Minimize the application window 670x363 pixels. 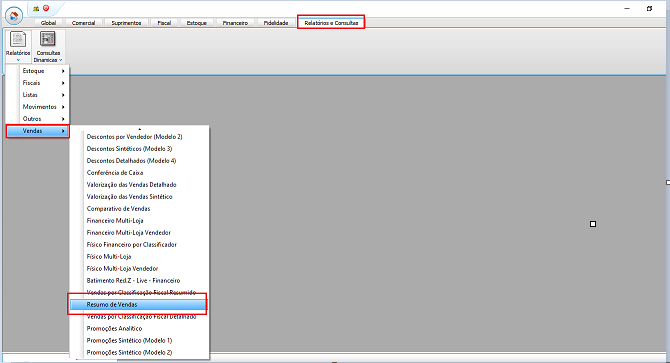coord(627,9)
